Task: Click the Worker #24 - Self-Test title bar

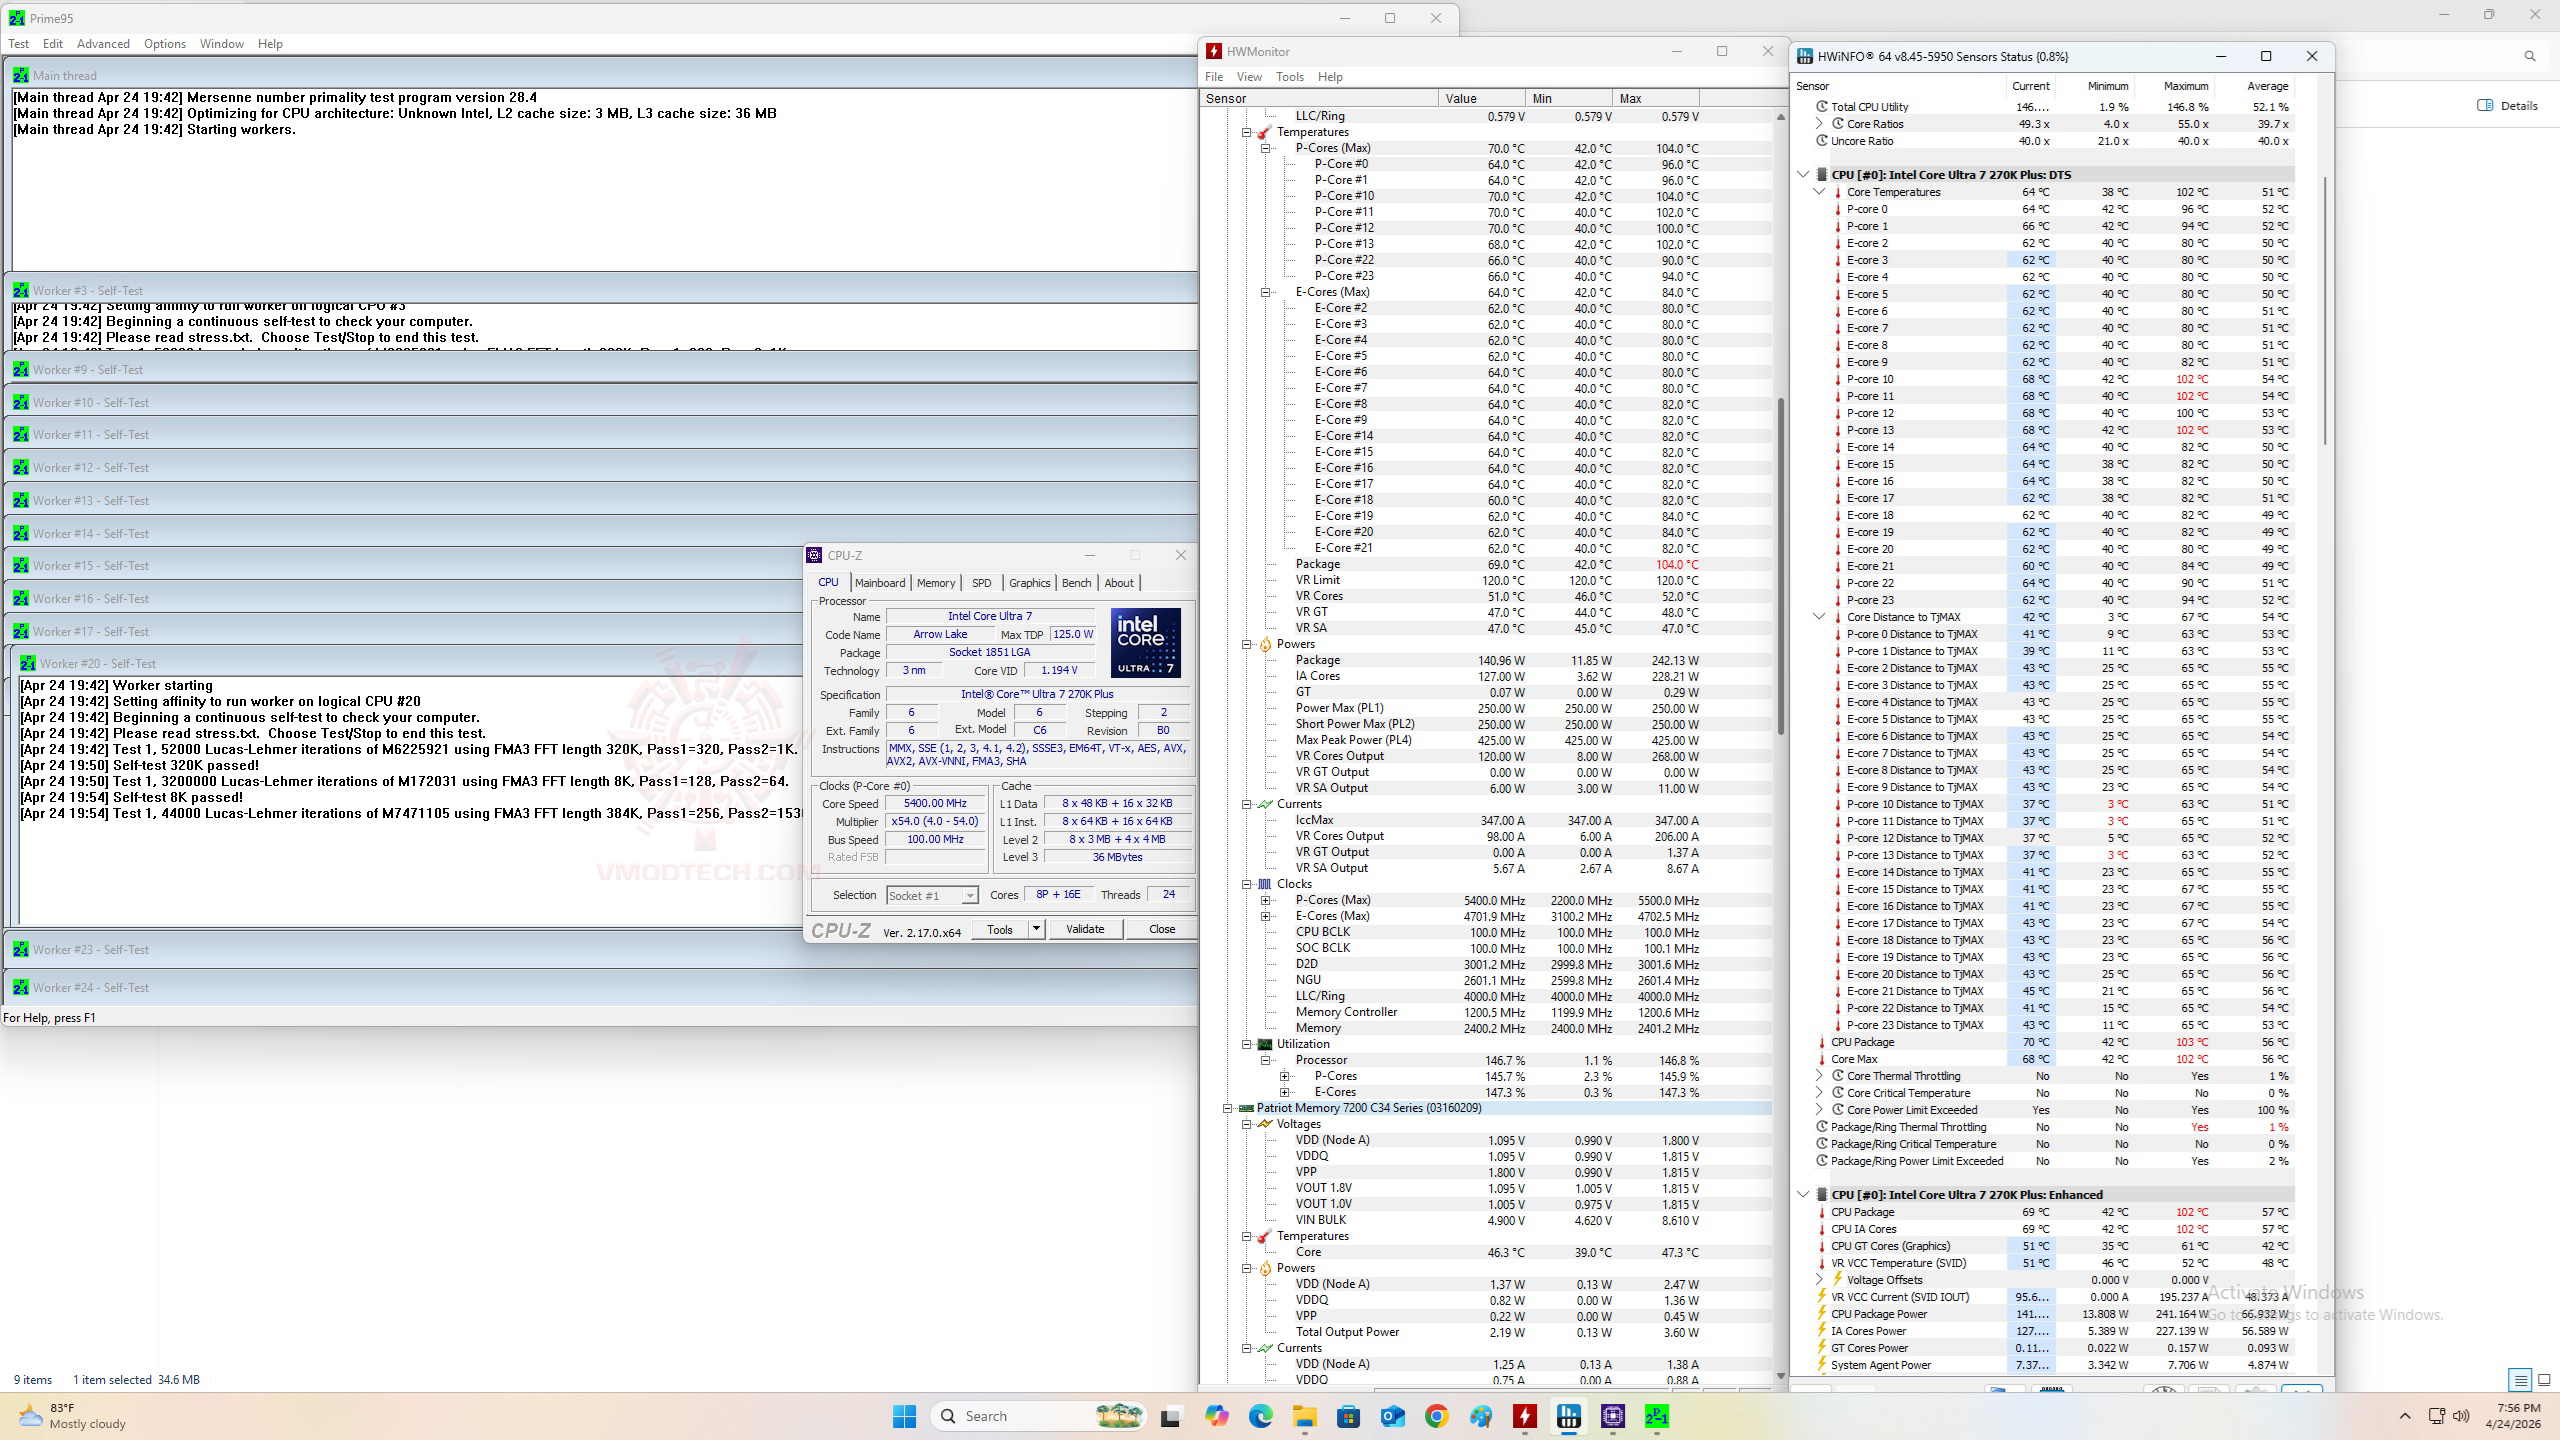Action: (601, 987)
